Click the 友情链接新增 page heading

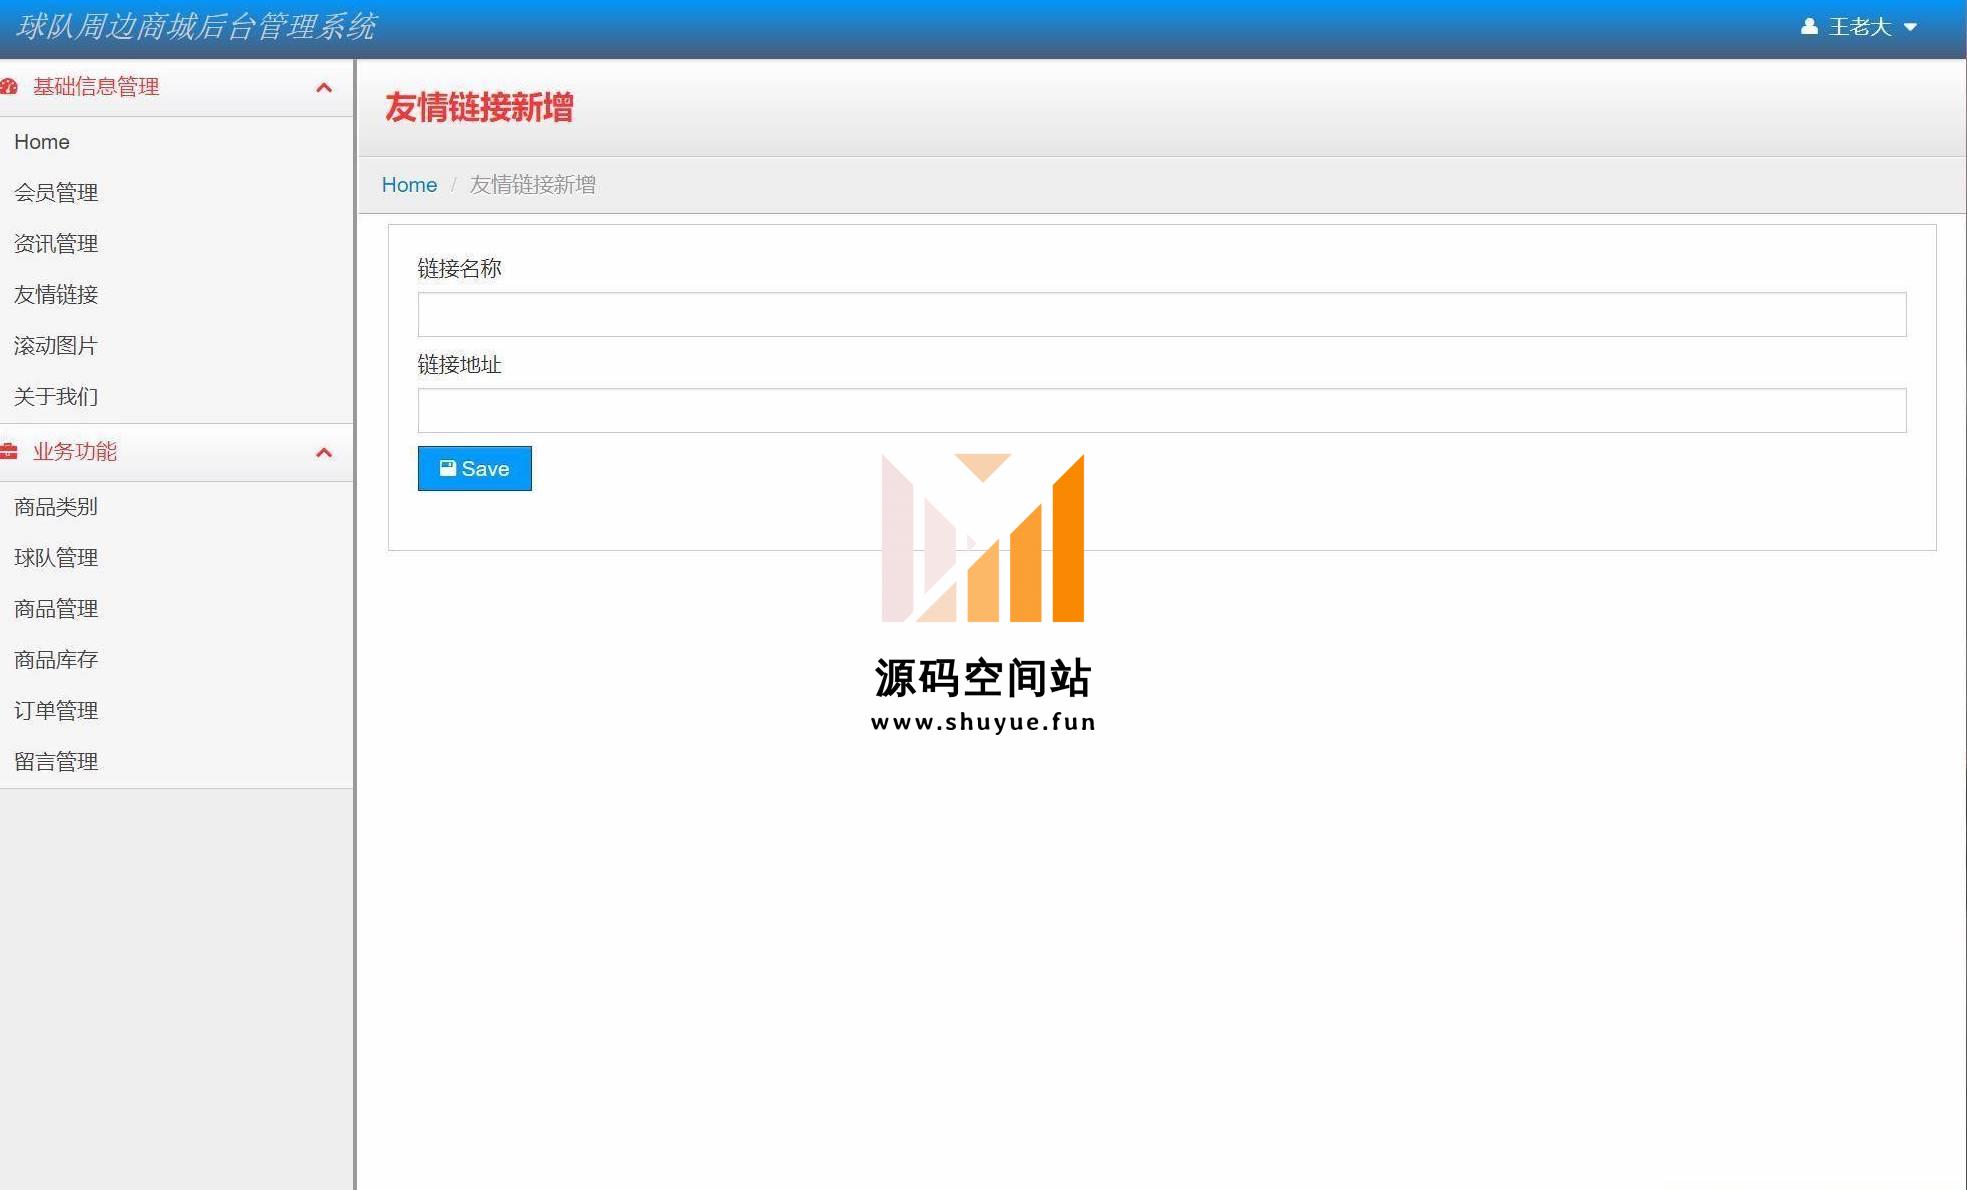click(x=479, y=108)
